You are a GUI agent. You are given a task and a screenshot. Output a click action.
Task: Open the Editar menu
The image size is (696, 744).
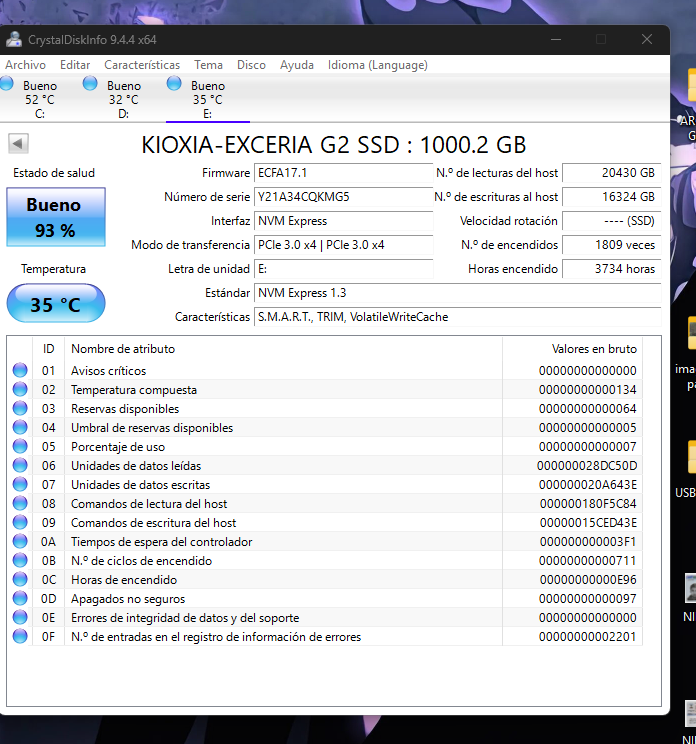point(75,65)
